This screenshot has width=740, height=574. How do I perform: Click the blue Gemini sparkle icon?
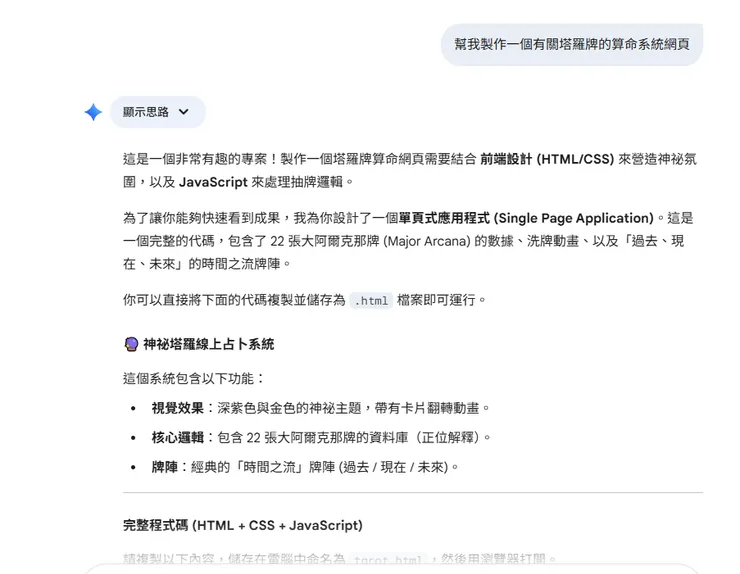tap(93, 112)
